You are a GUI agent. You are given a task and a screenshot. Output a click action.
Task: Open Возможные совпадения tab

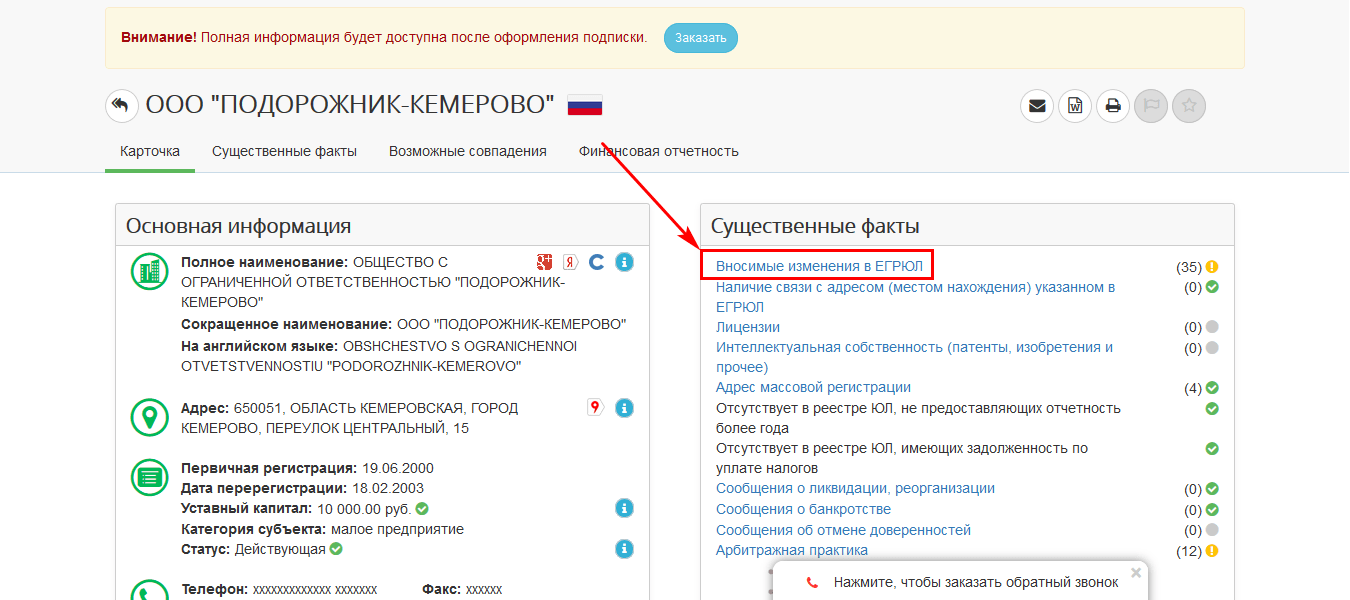coord(468,152)
